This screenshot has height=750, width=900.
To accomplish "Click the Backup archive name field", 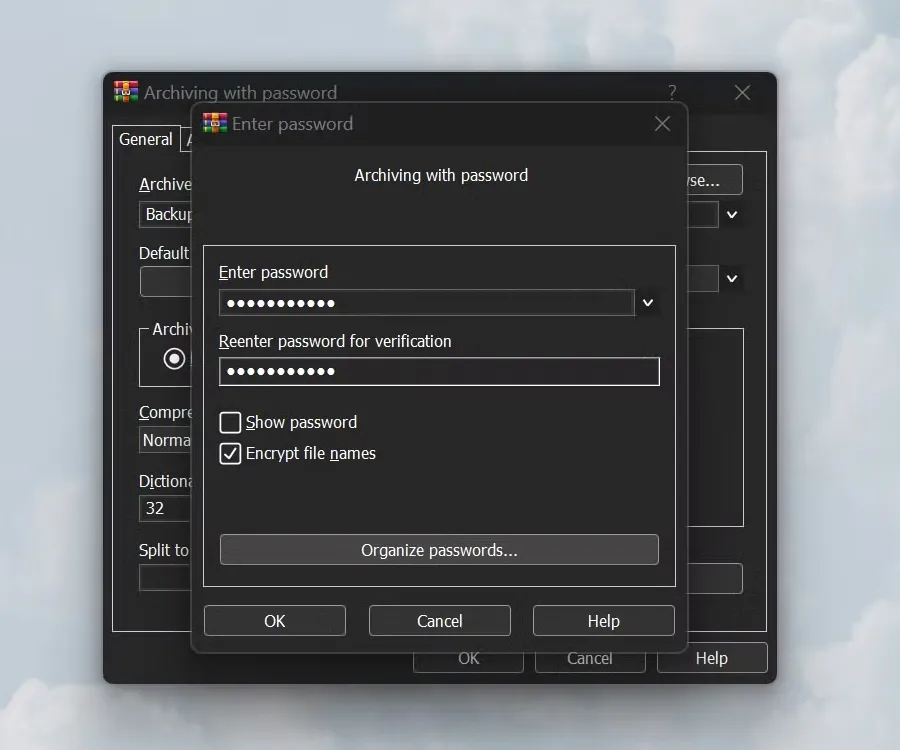I will (x=165, y=215).
